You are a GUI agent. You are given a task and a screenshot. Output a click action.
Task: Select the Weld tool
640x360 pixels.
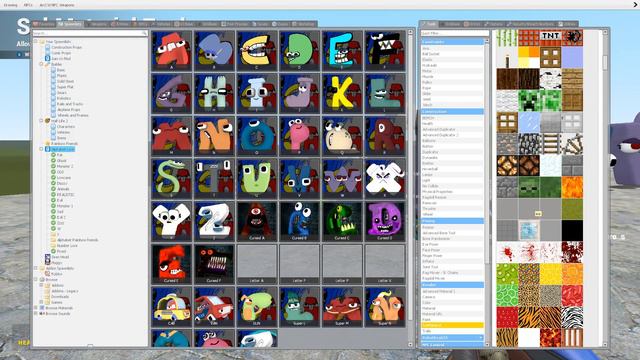(452, 99)
